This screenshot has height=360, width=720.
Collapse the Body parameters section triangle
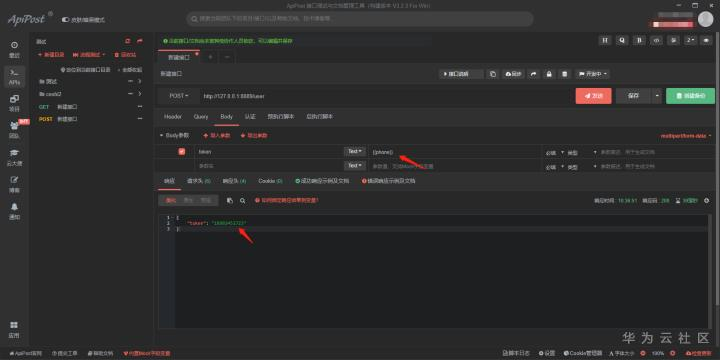[x=161, y=136]
